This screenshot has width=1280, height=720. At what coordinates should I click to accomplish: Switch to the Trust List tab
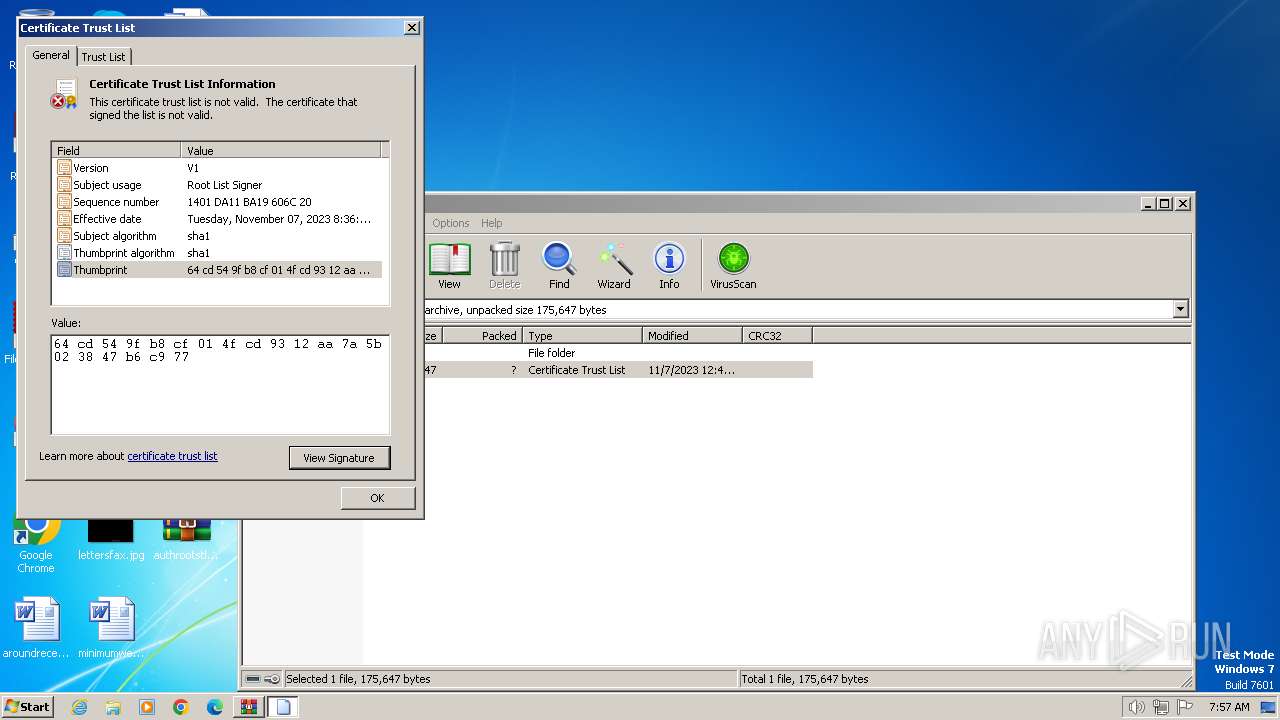pyautogui.click(x=104, y=57)
